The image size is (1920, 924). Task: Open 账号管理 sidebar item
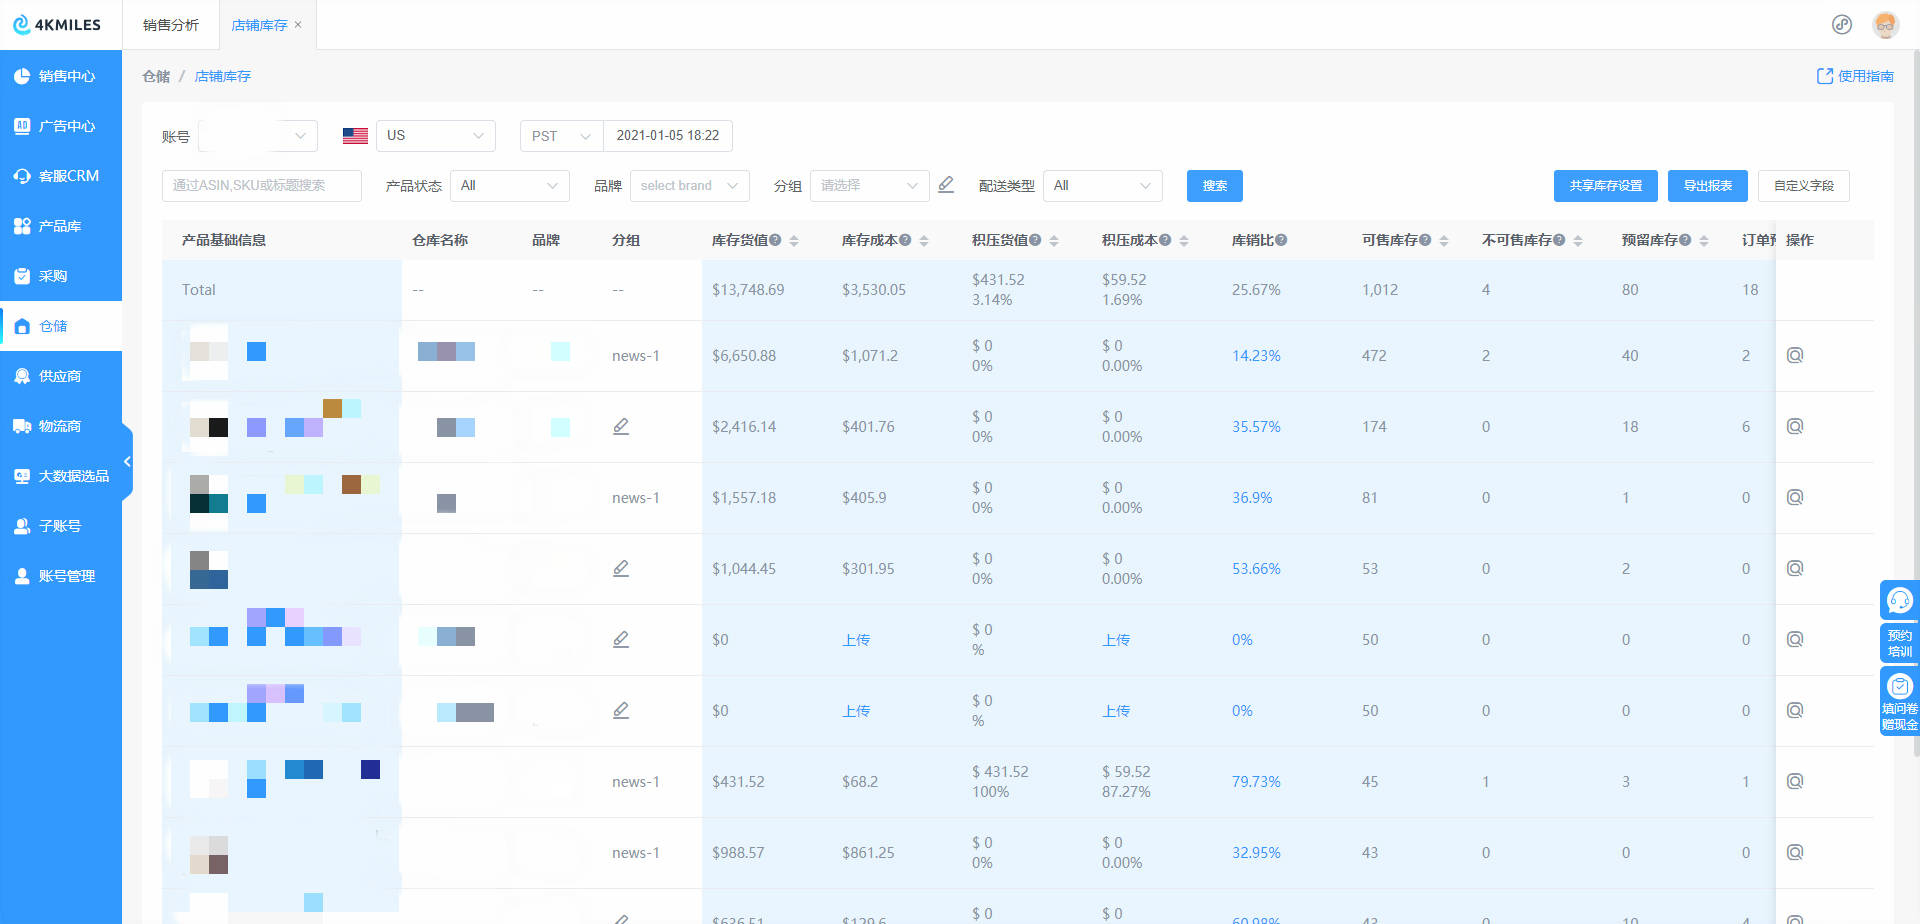(60, 576)
